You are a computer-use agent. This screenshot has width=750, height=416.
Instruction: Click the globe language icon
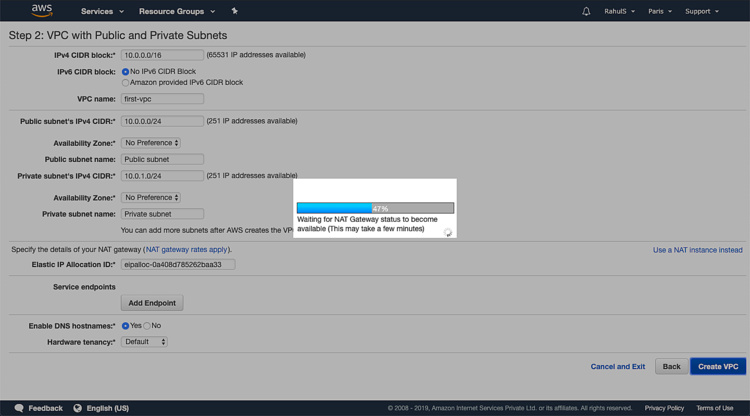coord(78,408)
